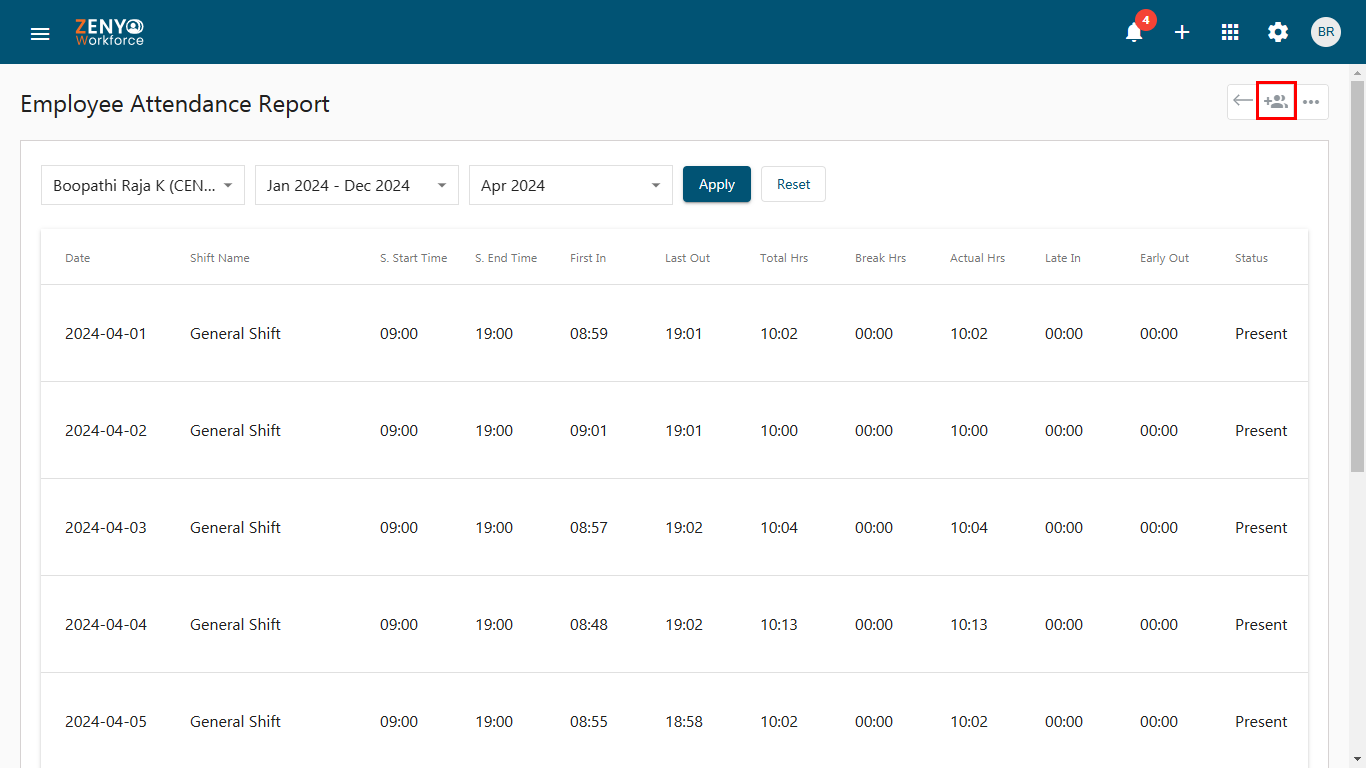This screenshot has width=1366, height=768.
Task: Click the Late In column header
Action: [x=1063, y=258]
